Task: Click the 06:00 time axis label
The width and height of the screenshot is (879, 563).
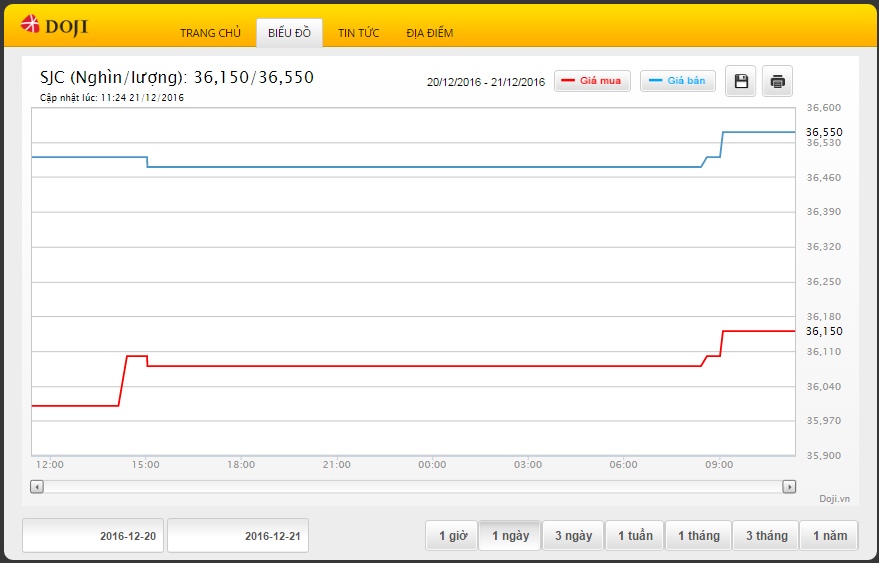Action: click(623, 464)
